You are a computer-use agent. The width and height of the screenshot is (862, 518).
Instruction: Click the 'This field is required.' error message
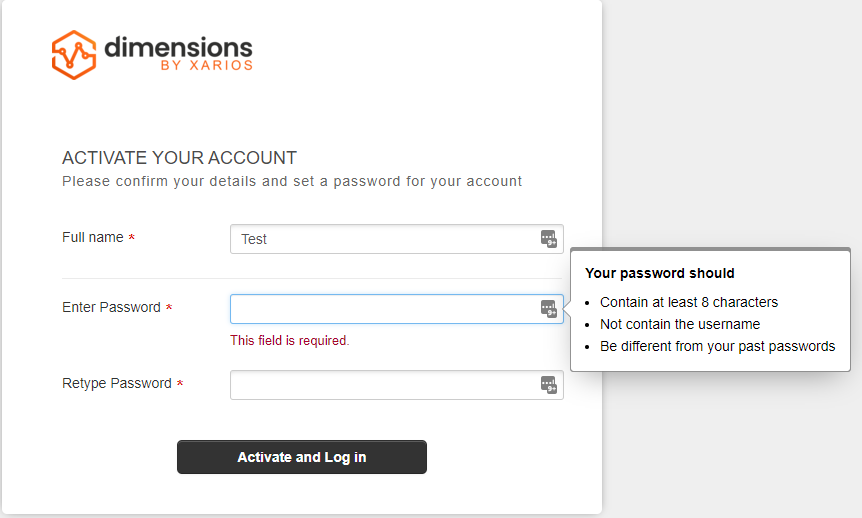[x=289, y=341]
